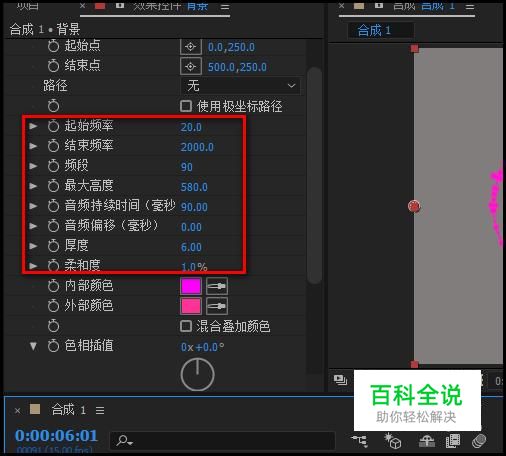506x456 pixels.
Task: Click the timeline layer search field
Action: pos(223,441)
